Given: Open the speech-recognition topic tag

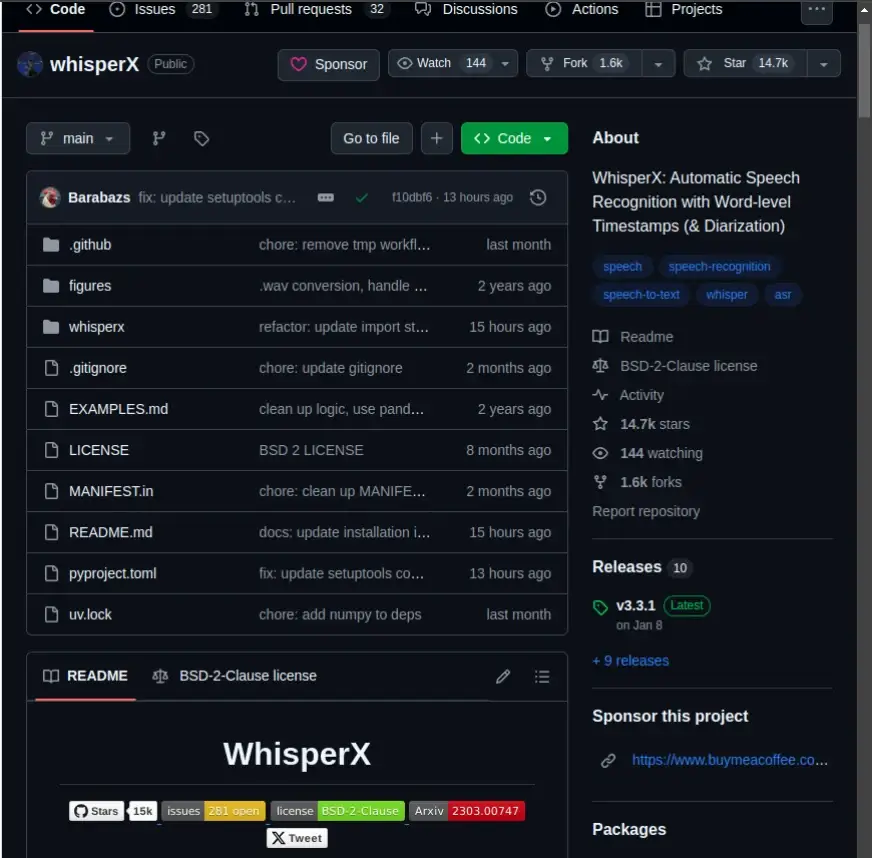Looking at the screenshot, I should coord(719,266).
